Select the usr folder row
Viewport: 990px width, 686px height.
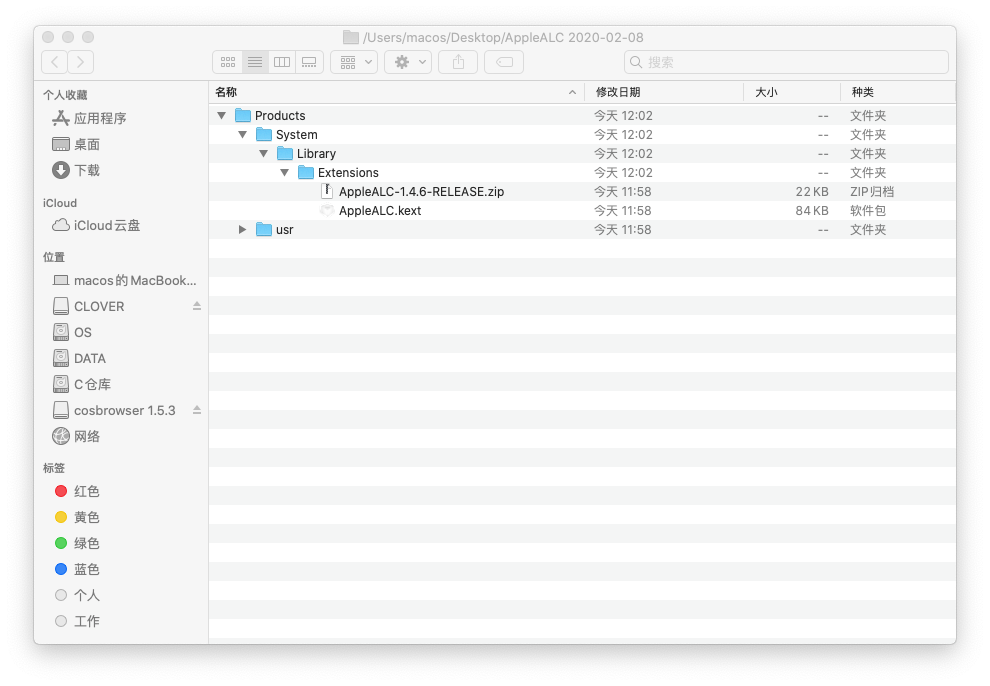pos(582,230)
